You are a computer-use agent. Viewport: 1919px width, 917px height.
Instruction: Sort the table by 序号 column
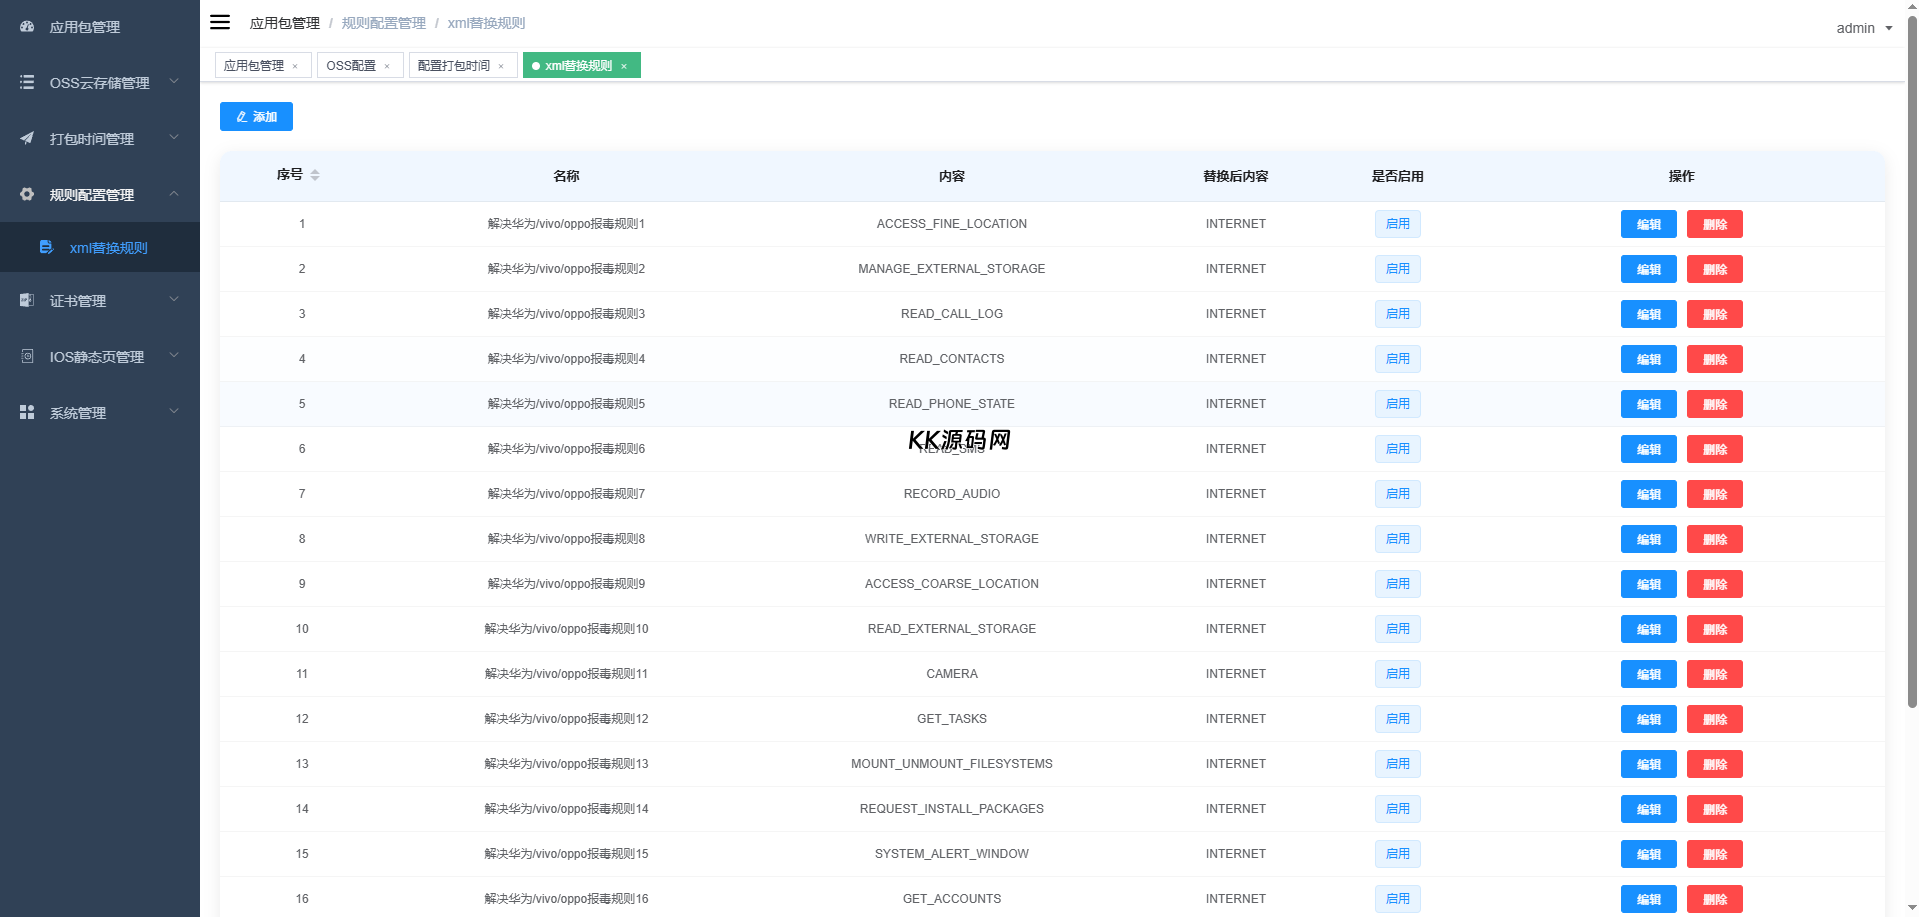click(x=315, y=175)
